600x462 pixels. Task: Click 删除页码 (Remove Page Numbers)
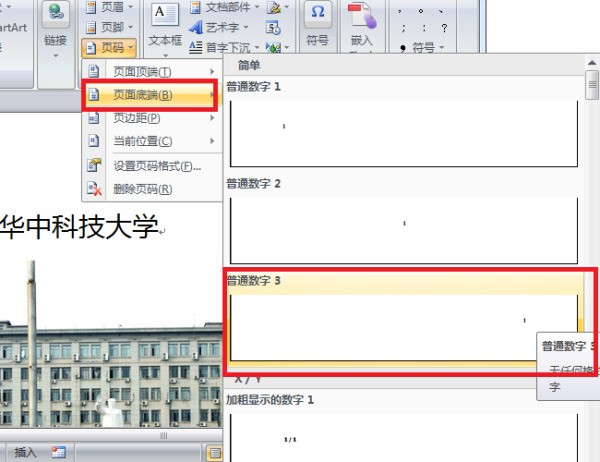coord(150,189)
